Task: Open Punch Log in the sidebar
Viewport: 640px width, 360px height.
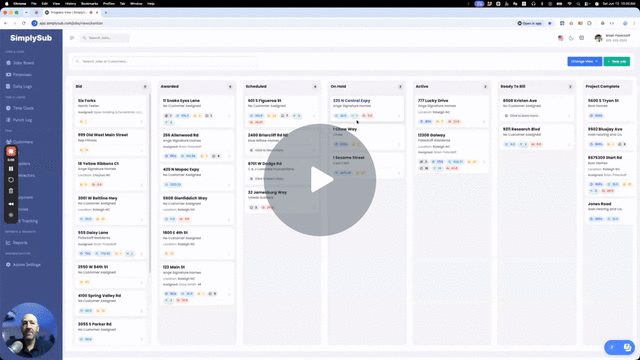Action: (19, 120)
